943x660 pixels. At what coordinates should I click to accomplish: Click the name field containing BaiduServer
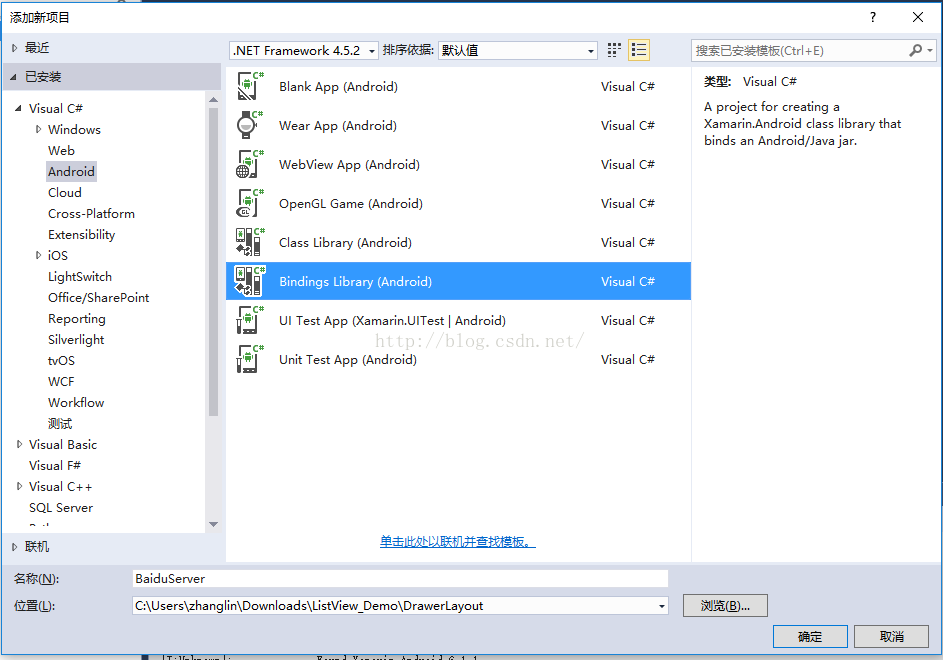(400, 578)
